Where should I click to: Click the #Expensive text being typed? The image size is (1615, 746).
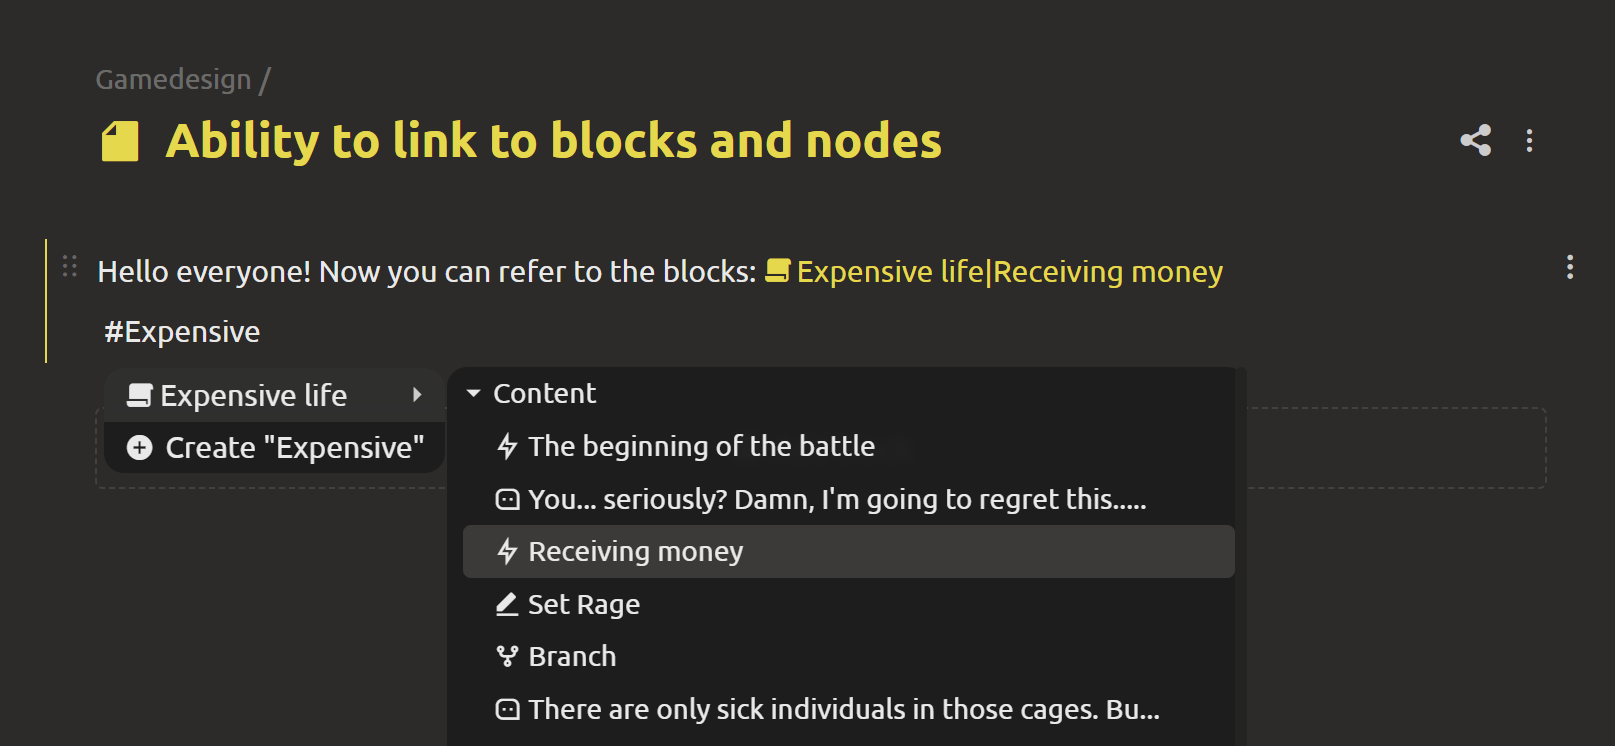[182, 332]
